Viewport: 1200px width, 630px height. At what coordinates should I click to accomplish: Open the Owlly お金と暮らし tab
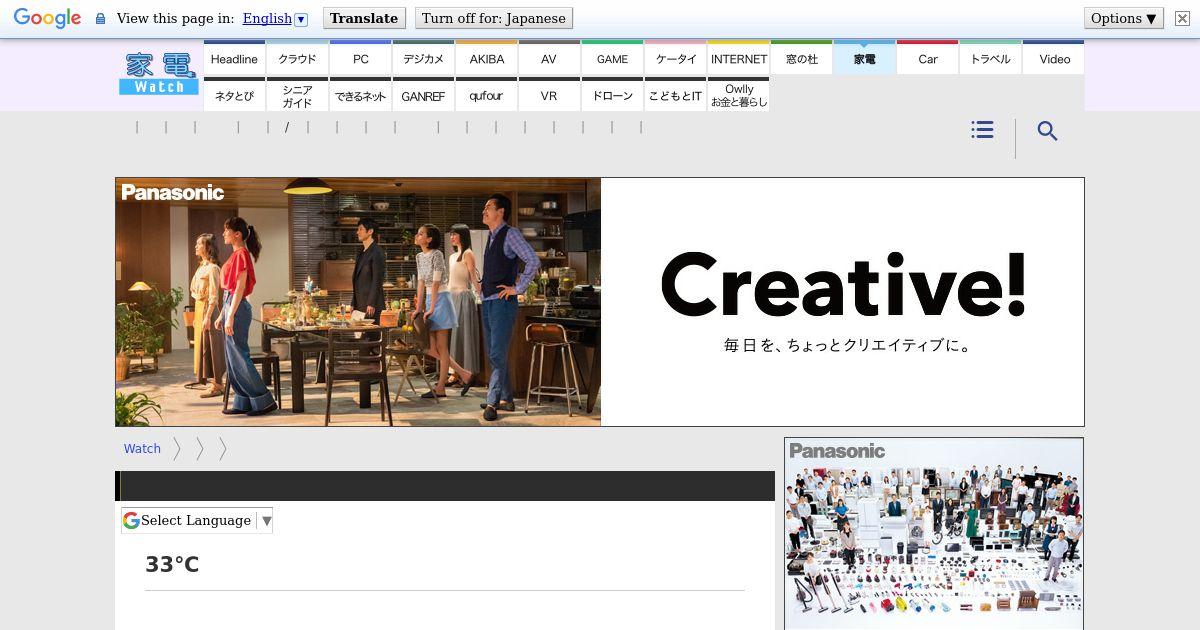738,95
